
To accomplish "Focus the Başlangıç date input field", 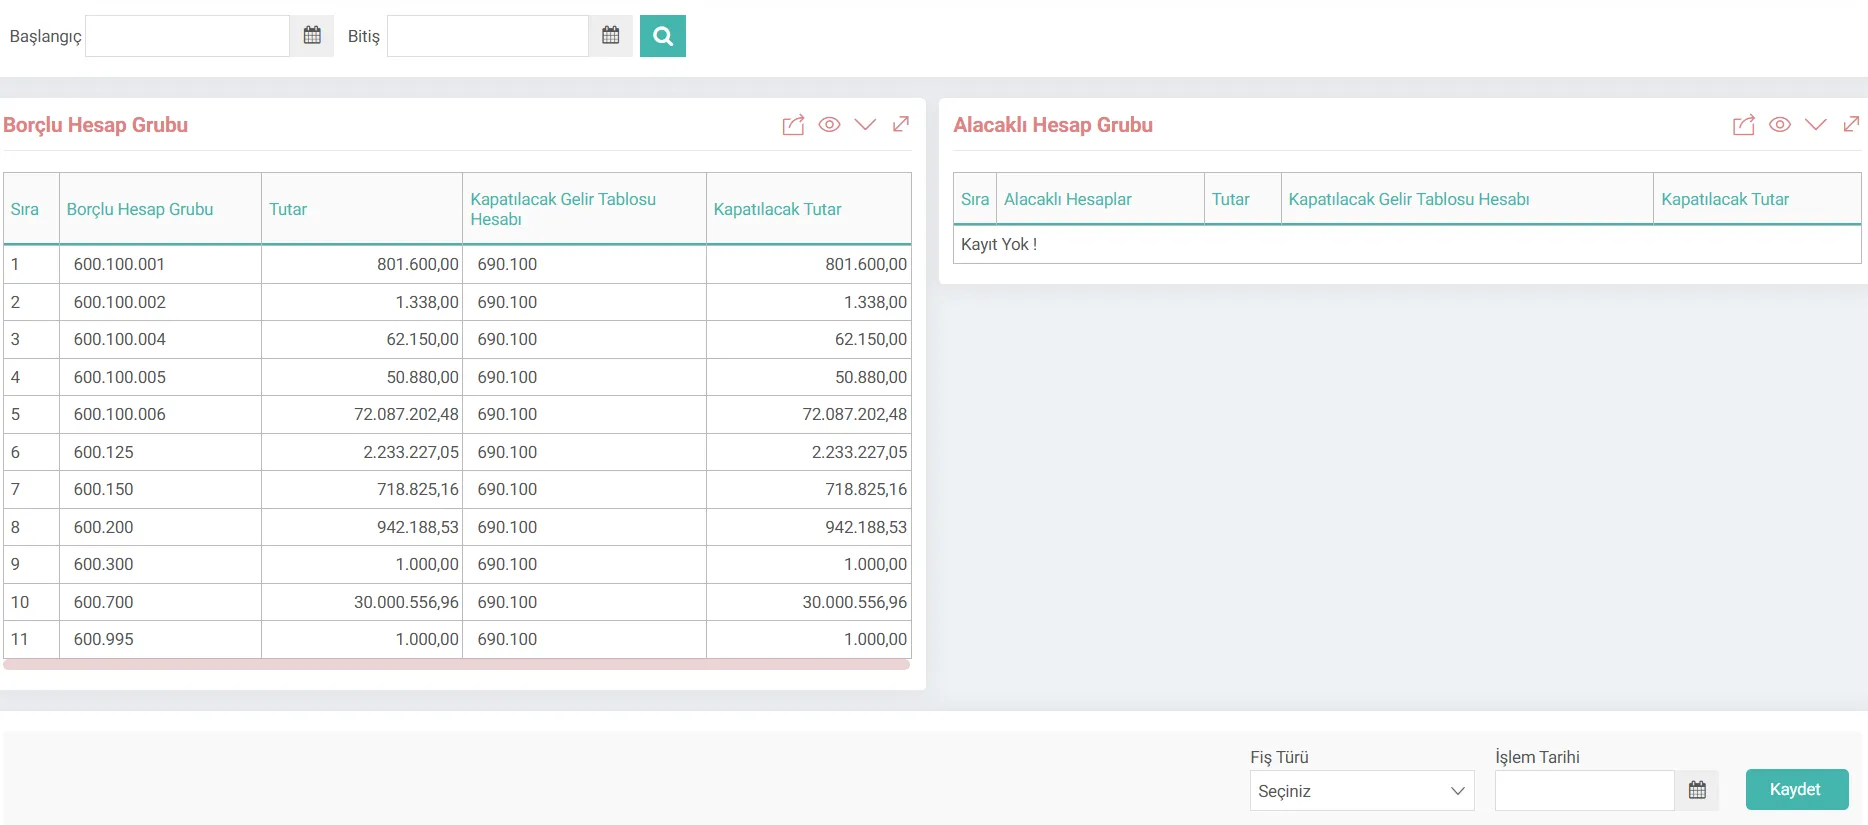I will pos(188,36).
